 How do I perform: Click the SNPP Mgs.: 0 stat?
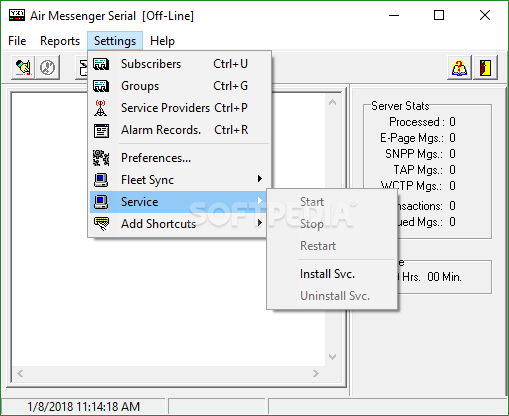[420, 154]
